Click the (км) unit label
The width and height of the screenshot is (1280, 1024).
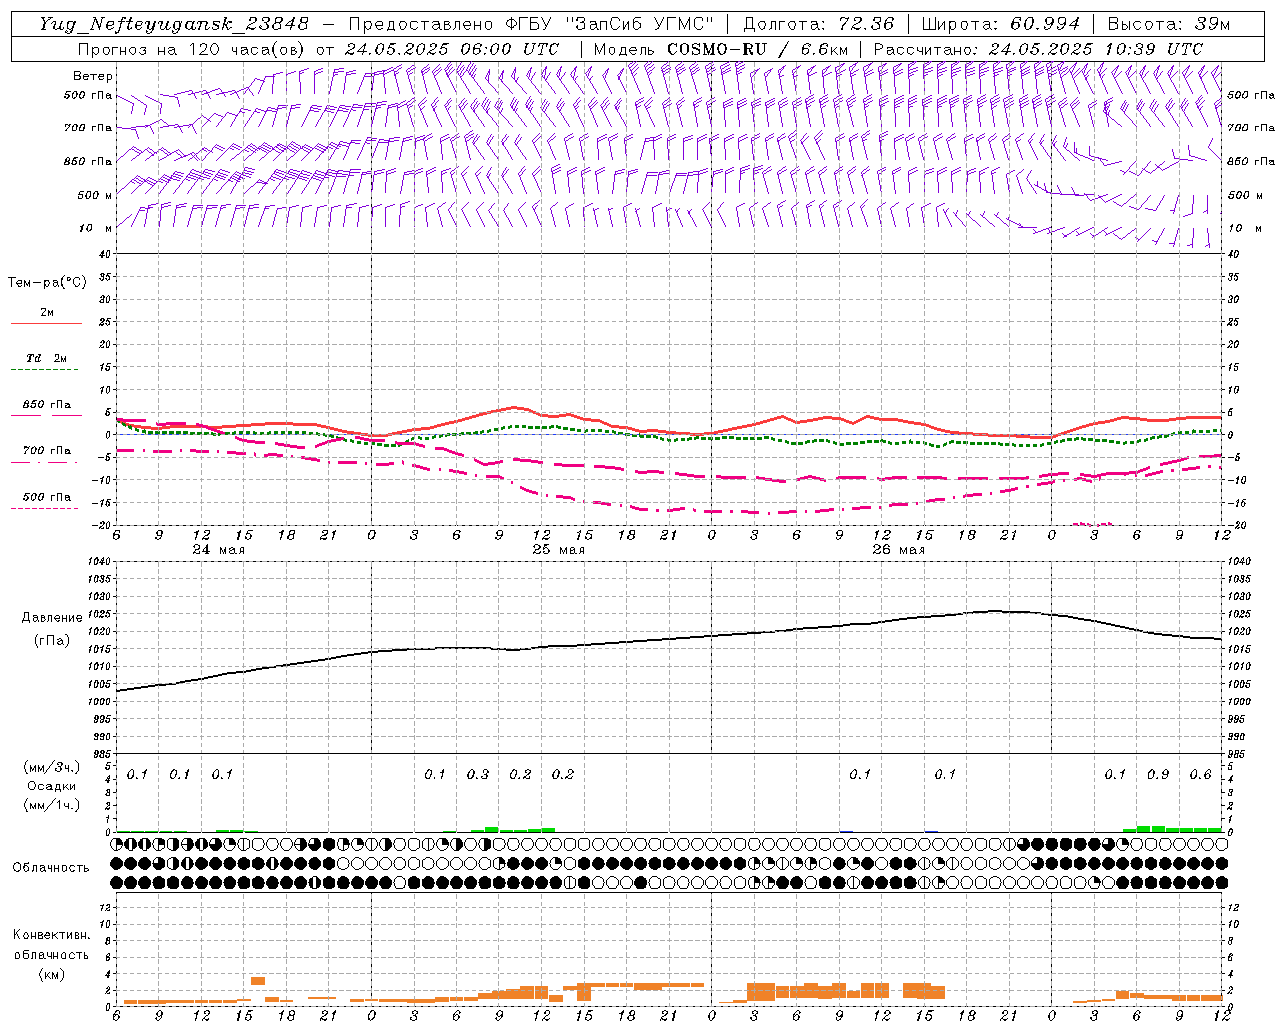click(52, 974)
